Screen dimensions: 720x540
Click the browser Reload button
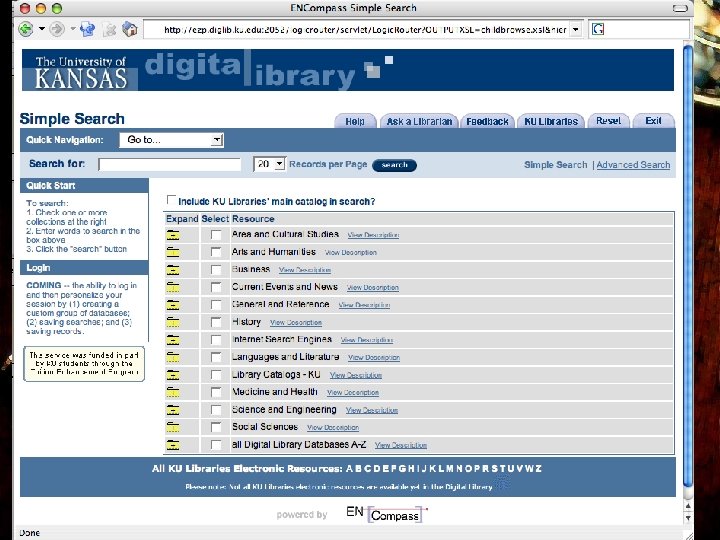coord(87,29)
